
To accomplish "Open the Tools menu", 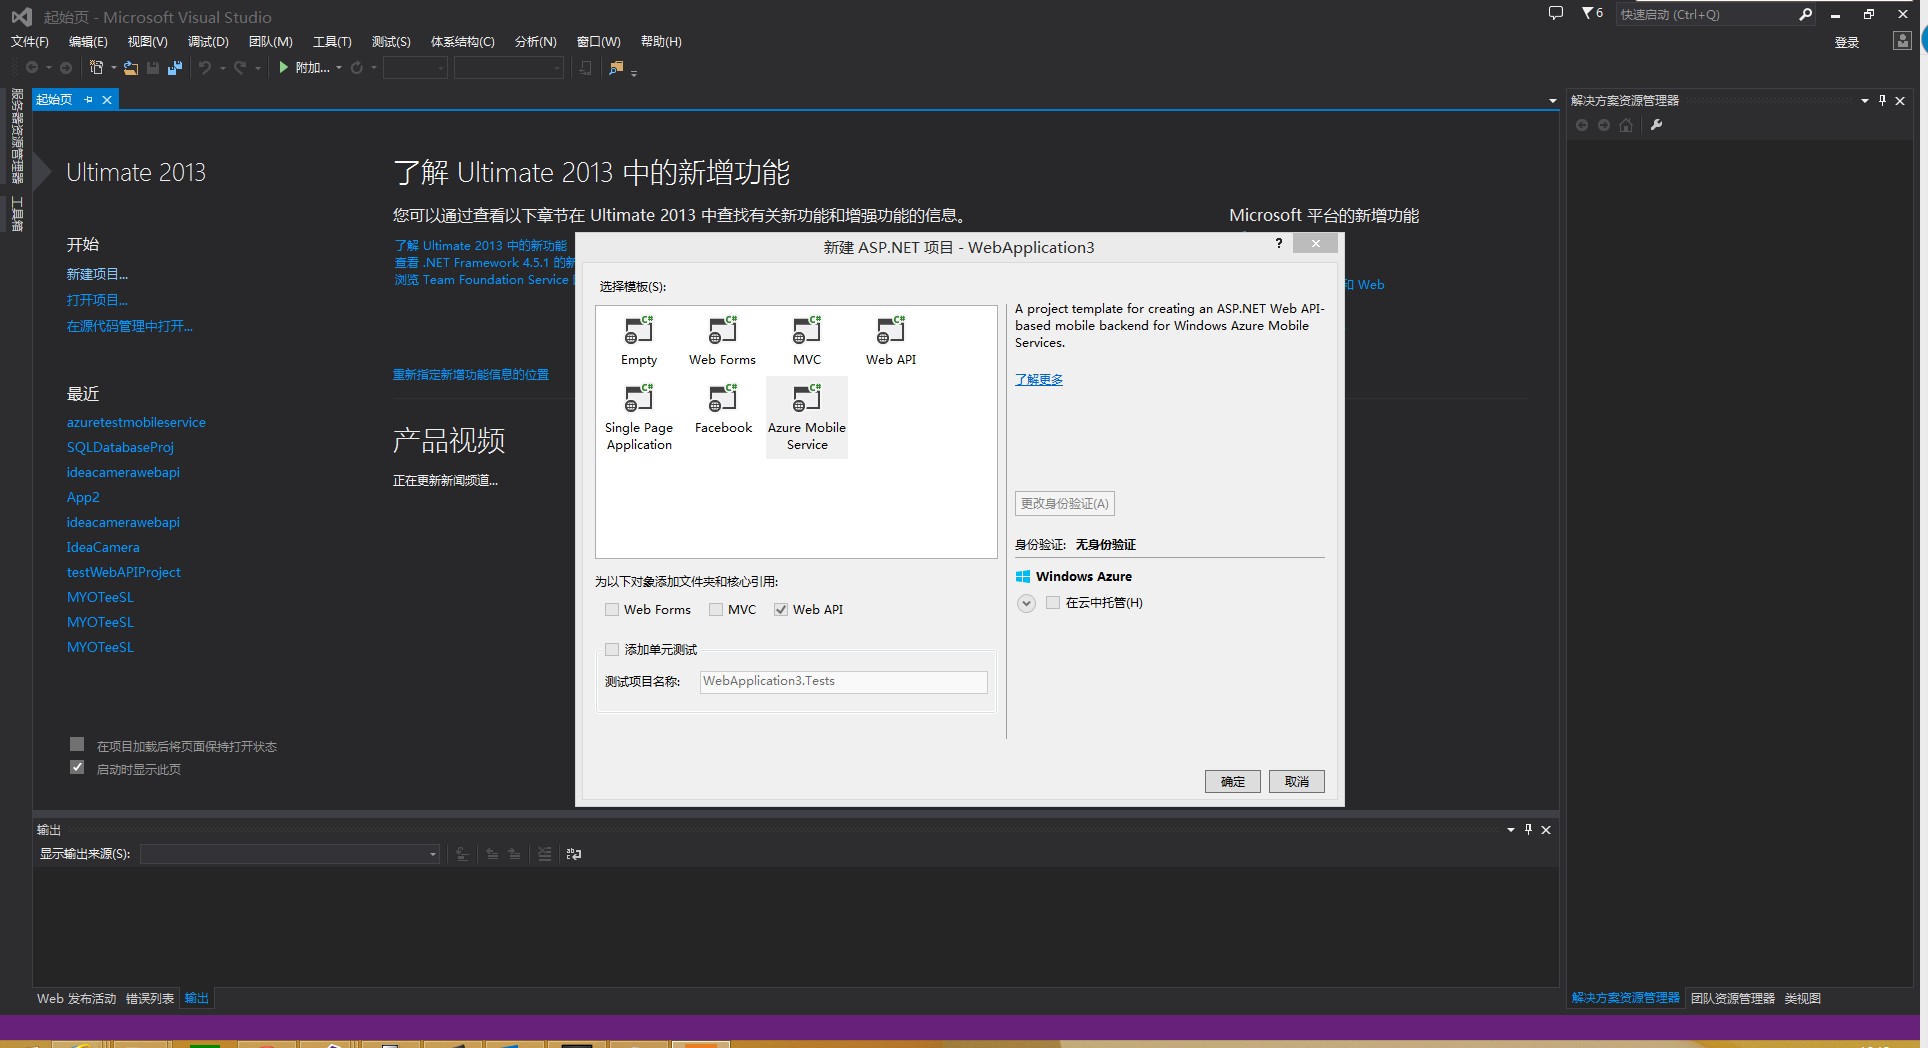I will click(332, 42).
